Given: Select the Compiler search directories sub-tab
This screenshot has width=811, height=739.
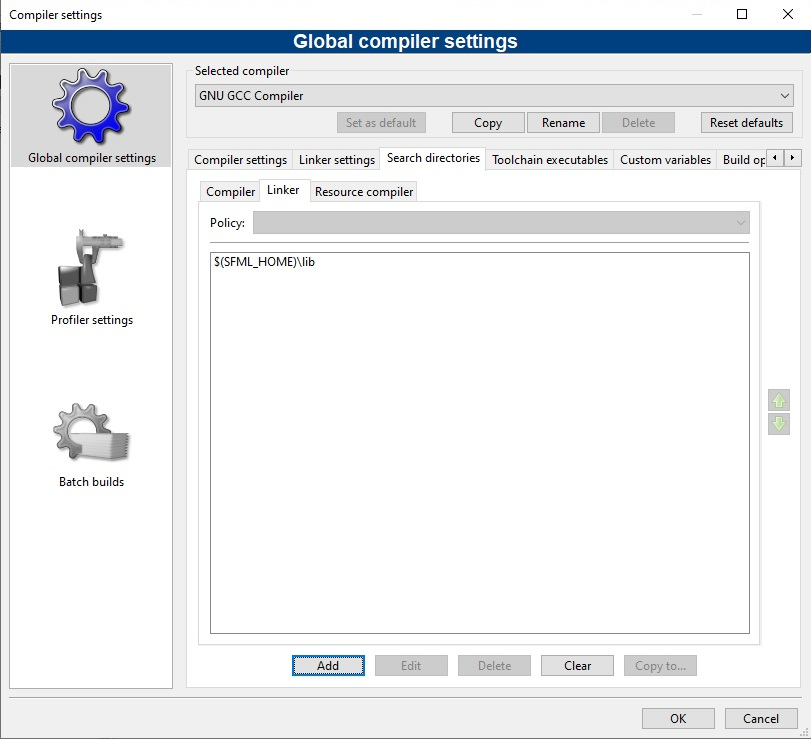Looking at the screenshot, I should click(x=230, y=192).
